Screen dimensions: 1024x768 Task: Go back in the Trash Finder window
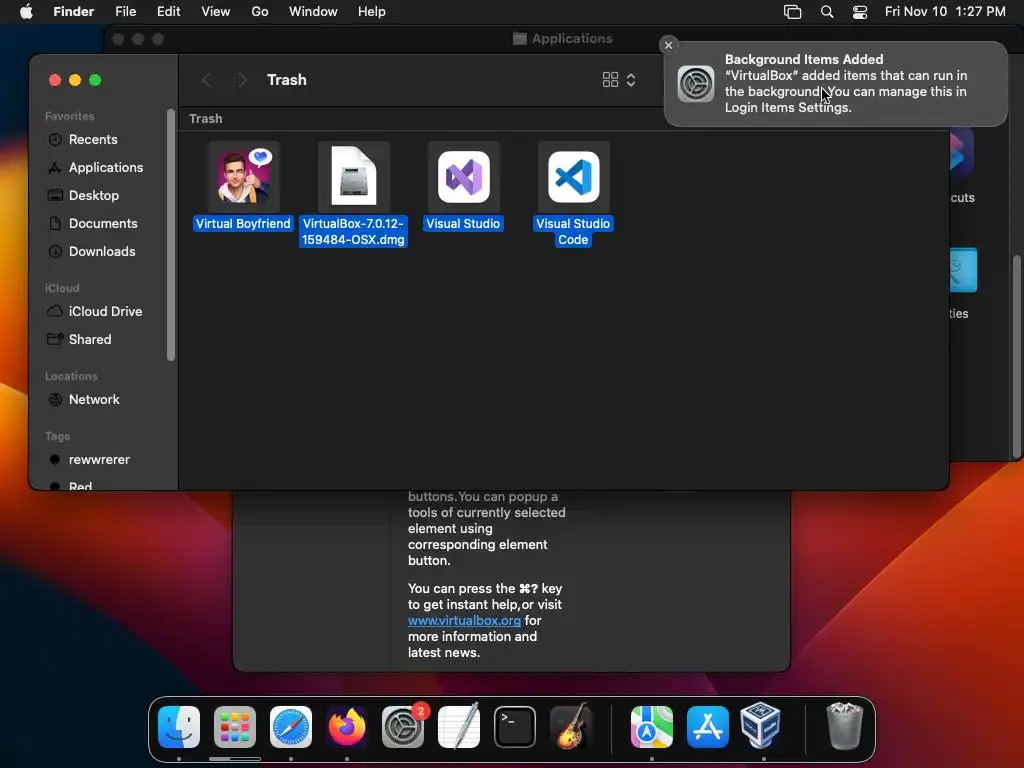[x=206, y=80]
